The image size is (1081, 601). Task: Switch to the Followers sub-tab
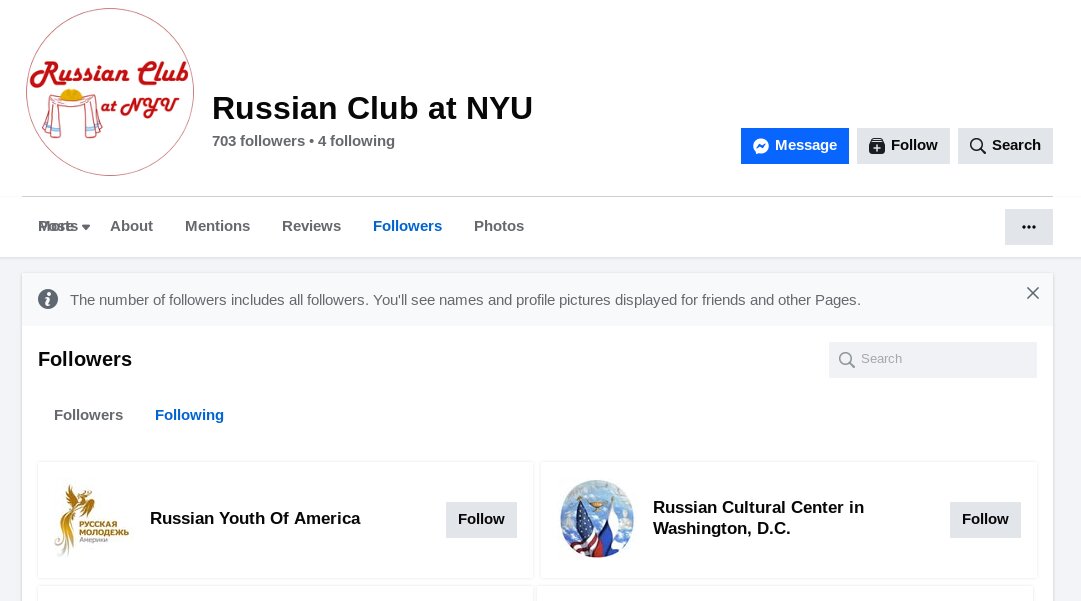[88, 415]
